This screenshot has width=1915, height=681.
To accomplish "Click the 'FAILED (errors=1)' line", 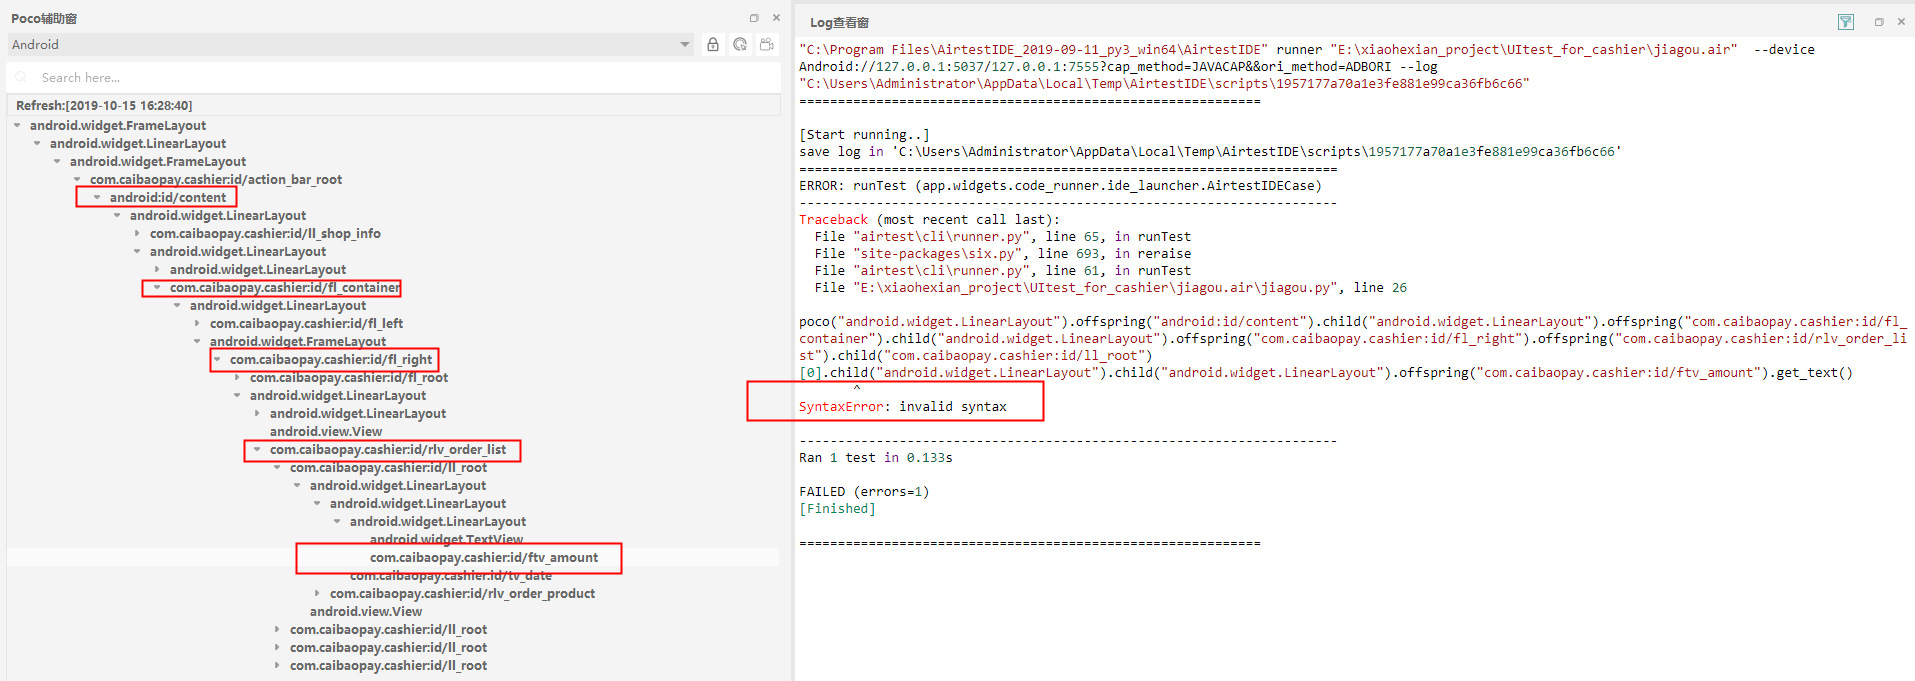I will point(864,491).
